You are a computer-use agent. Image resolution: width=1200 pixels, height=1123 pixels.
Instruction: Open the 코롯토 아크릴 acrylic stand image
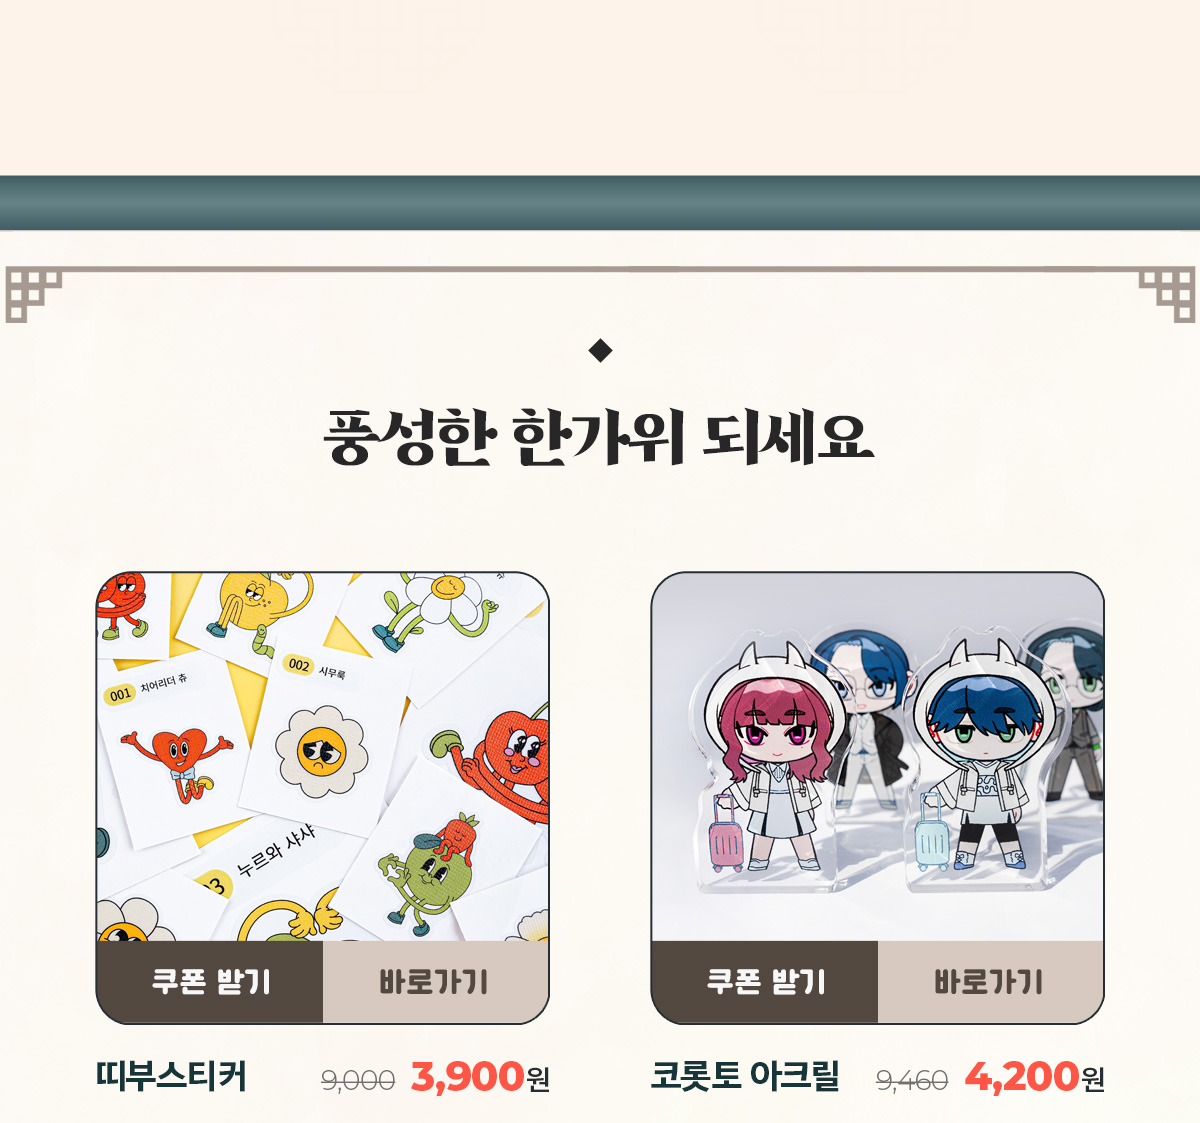point(877,757)
